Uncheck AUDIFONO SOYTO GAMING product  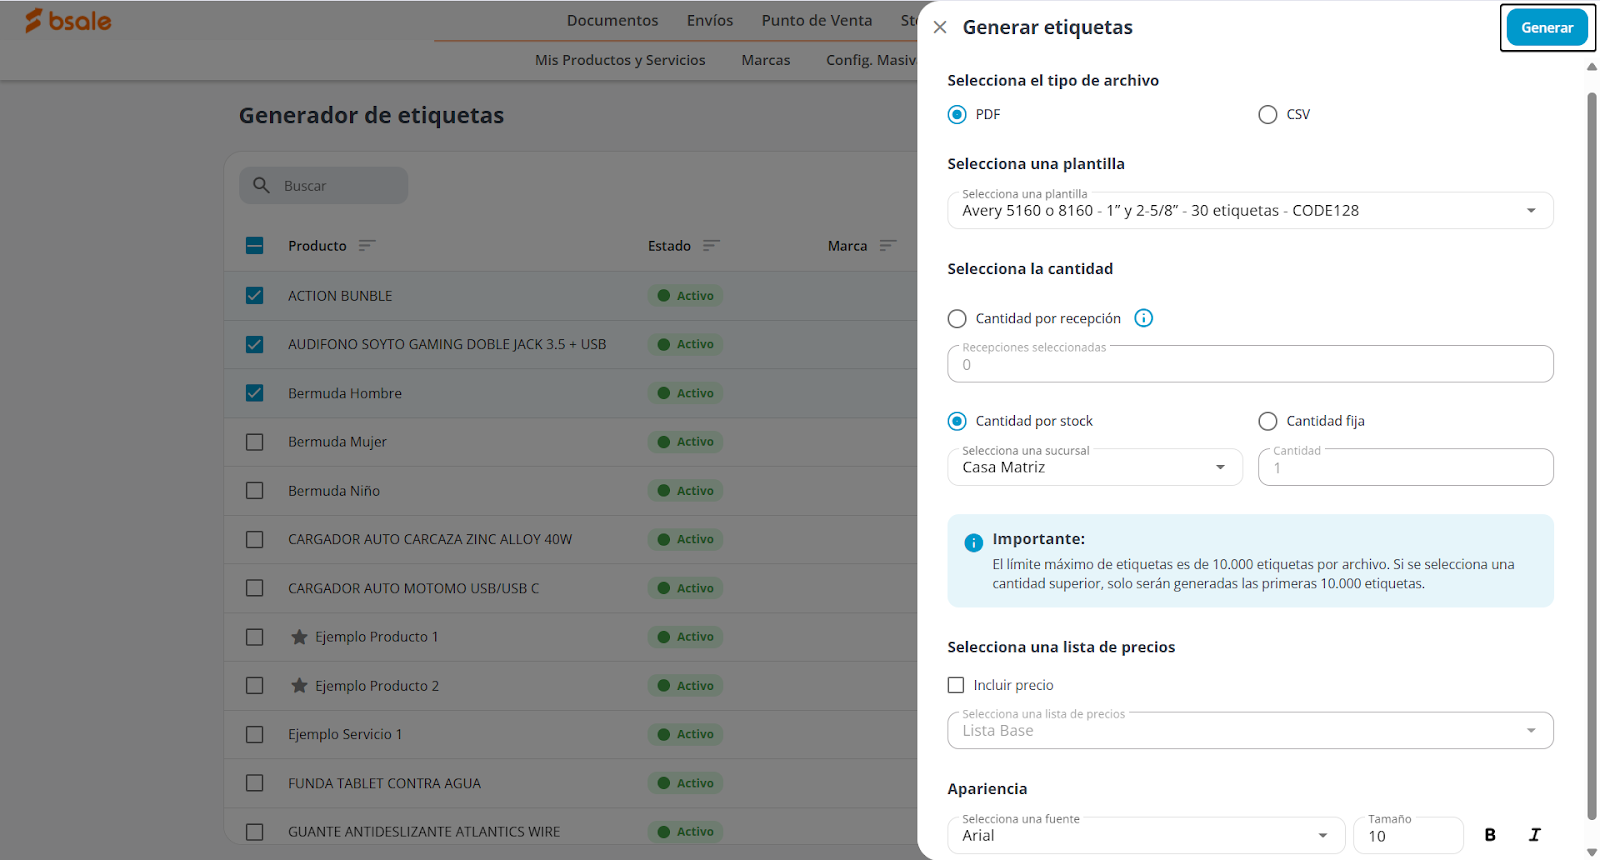pyautogui.click(x=255, y=344)
